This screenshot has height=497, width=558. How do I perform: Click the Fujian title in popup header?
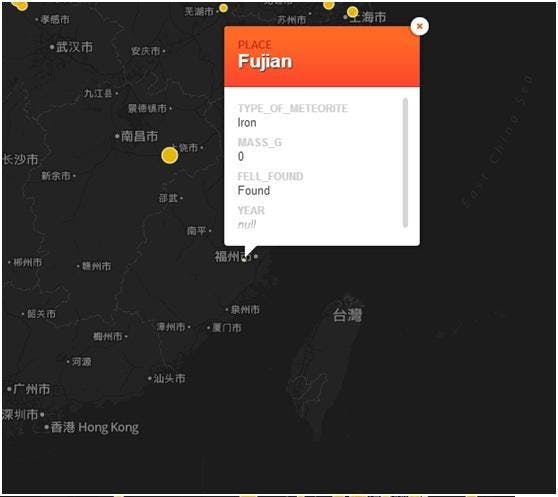tap(265, 61)
